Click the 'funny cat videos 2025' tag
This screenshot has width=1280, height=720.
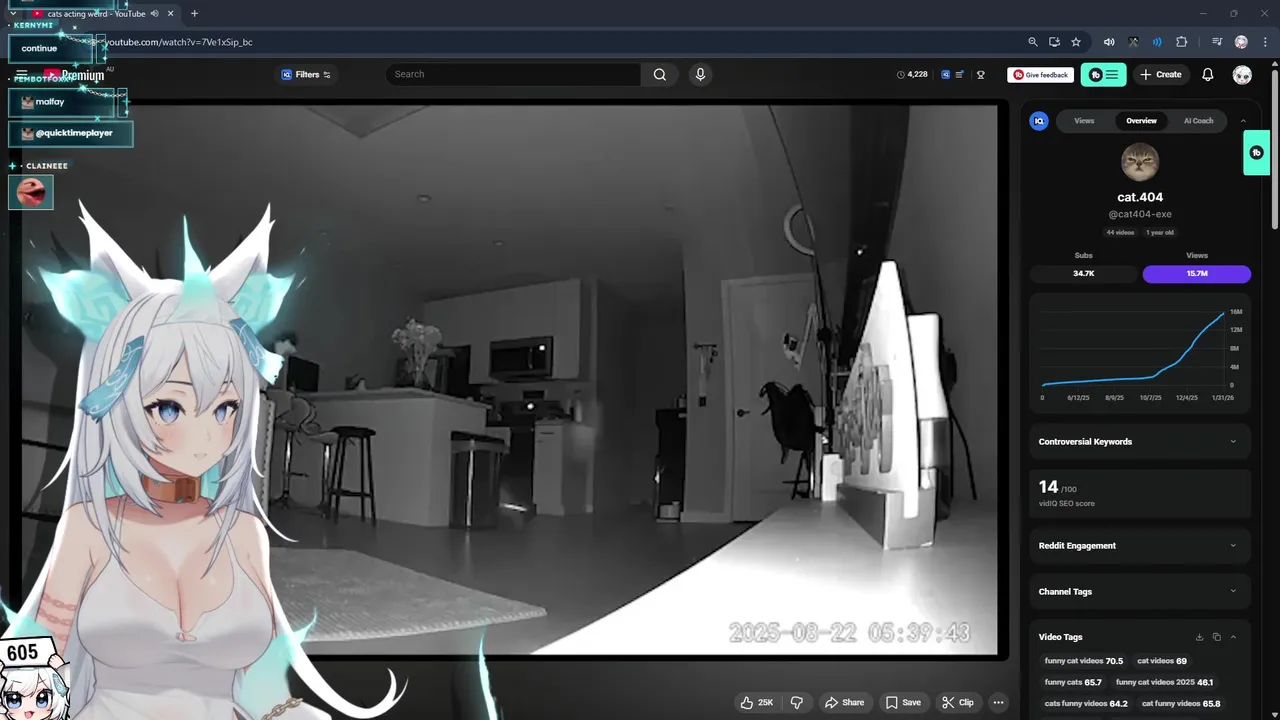click(1164, 682)
